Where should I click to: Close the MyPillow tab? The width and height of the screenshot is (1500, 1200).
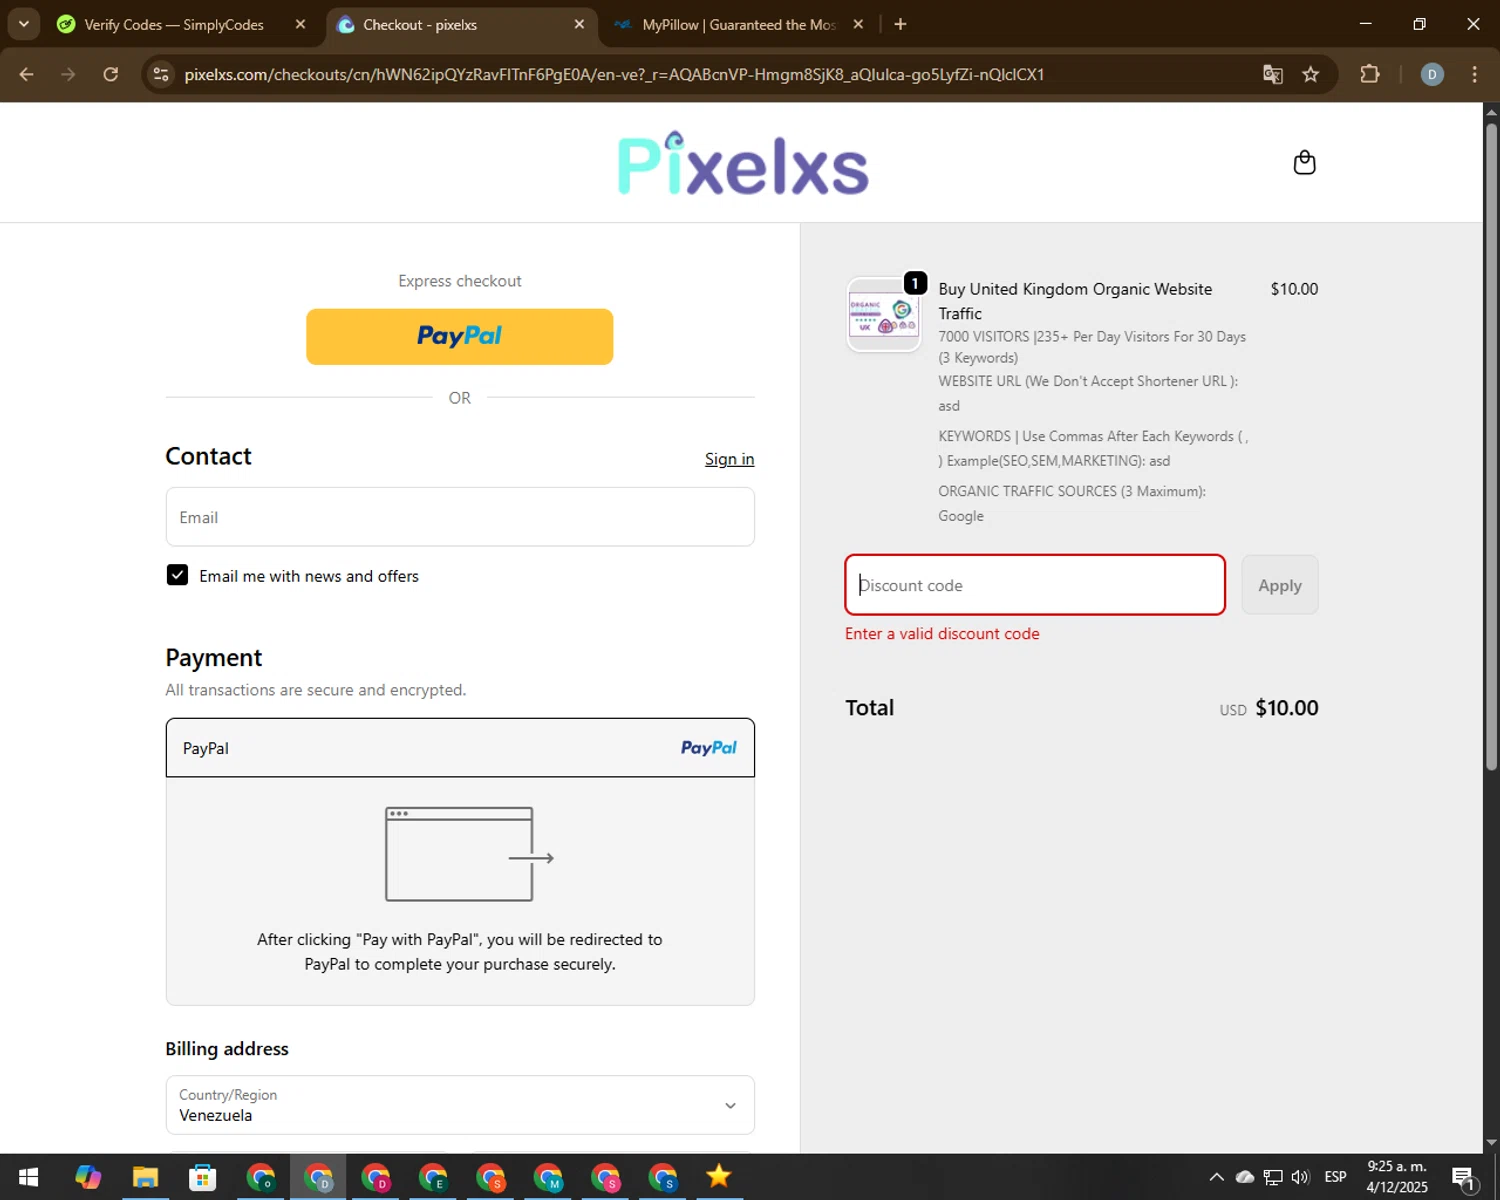click(x=858, y=24)
